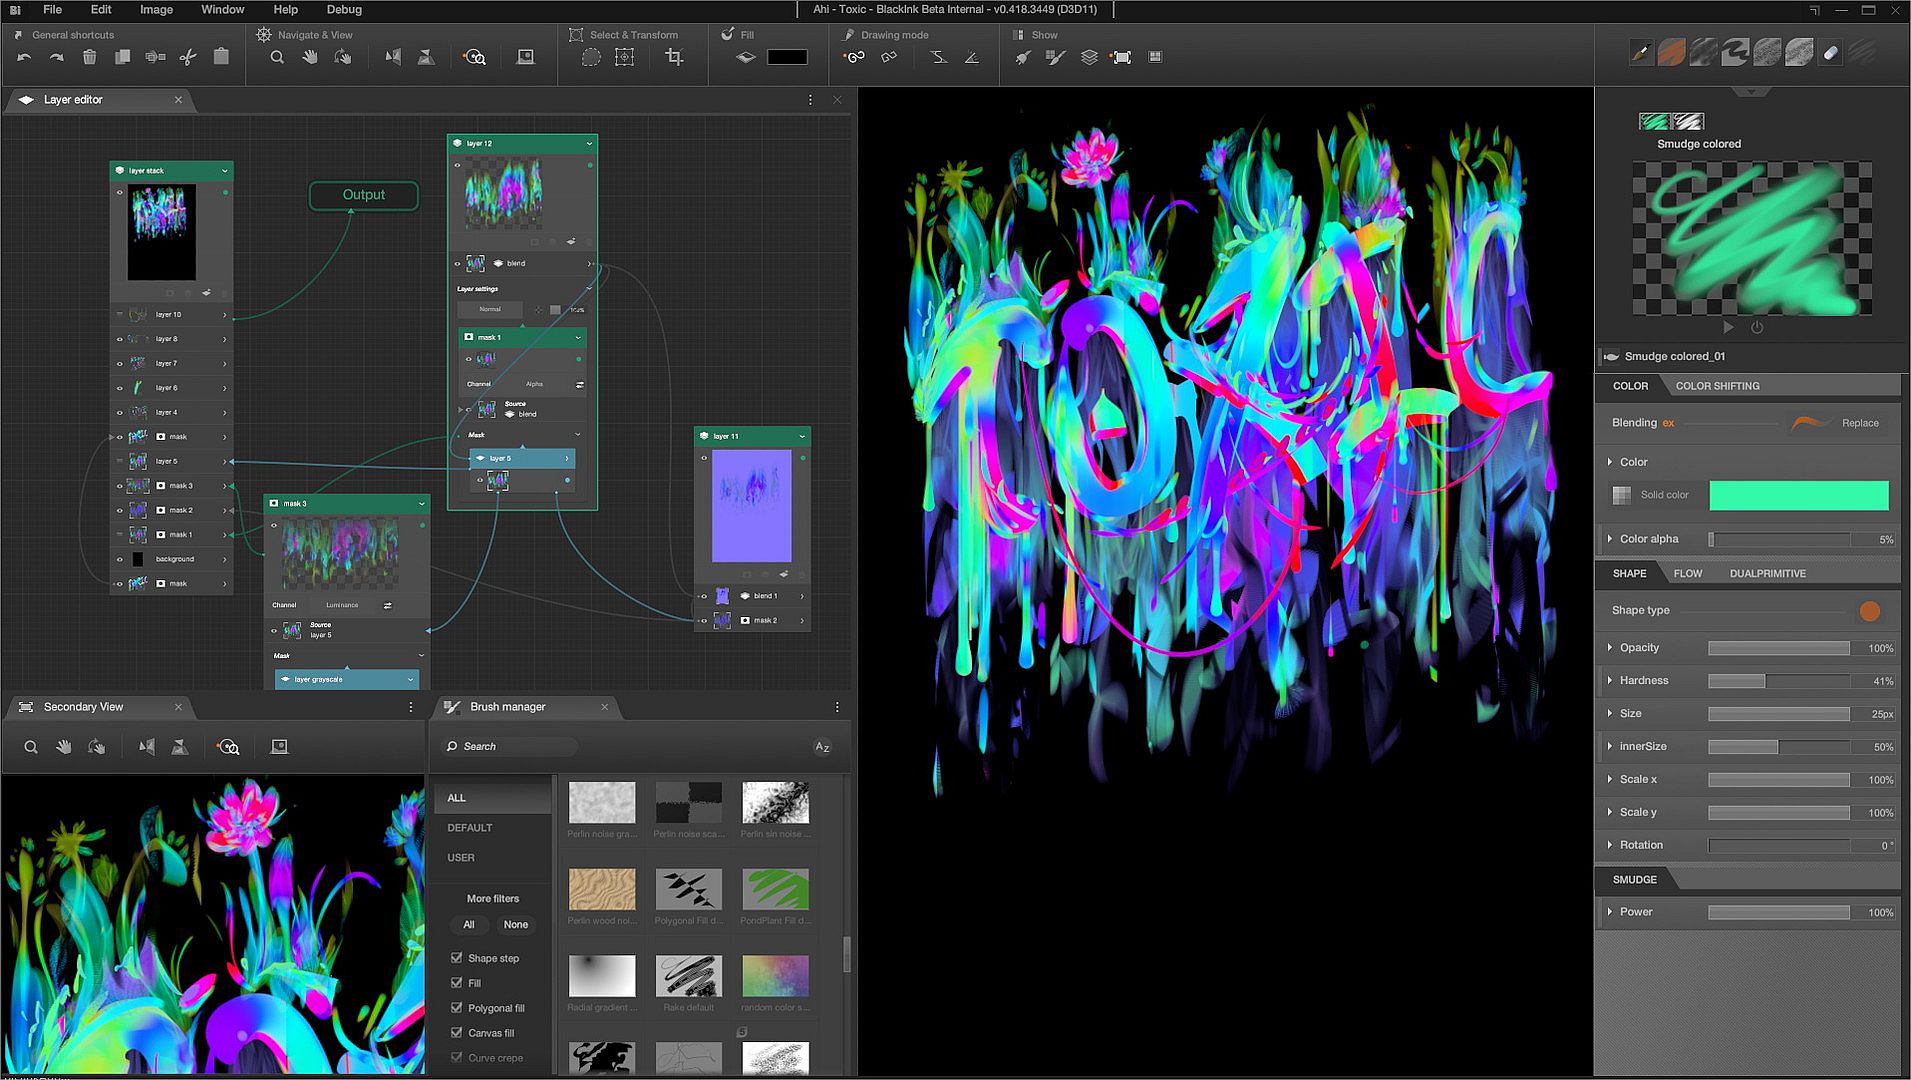This screenshot has height=1080, width=1911.
Task: Switch to the COLOR SHIFTING tab
Action: pyautogui.click(x=1717, y=386)
